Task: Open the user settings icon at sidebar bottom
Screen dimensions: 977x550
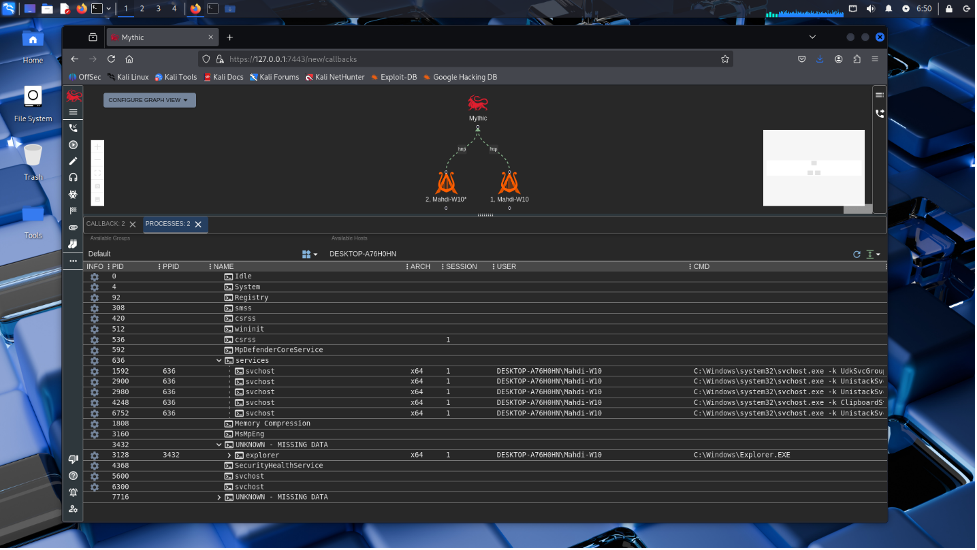Action: click(74, 509)
